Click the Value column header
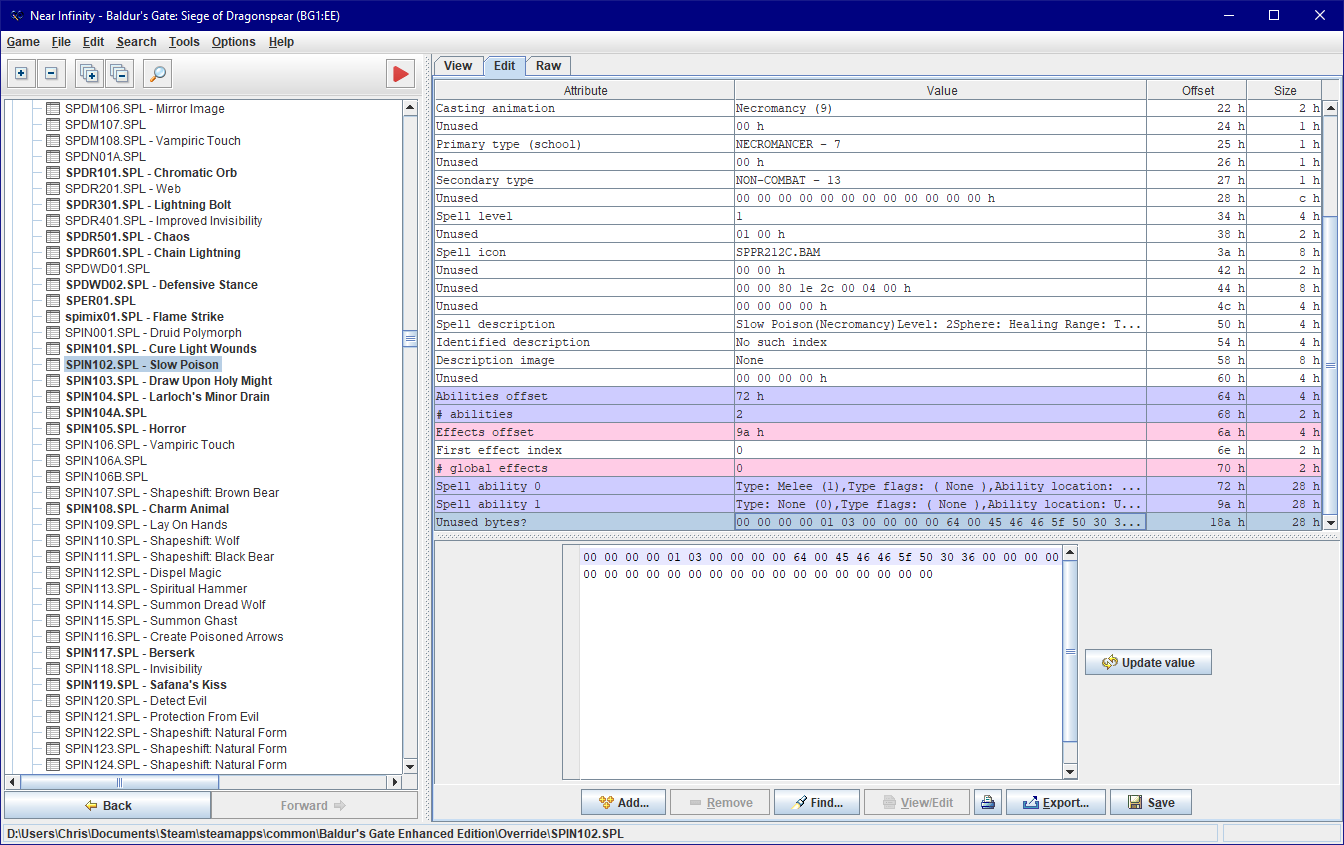 click(941, 90)
